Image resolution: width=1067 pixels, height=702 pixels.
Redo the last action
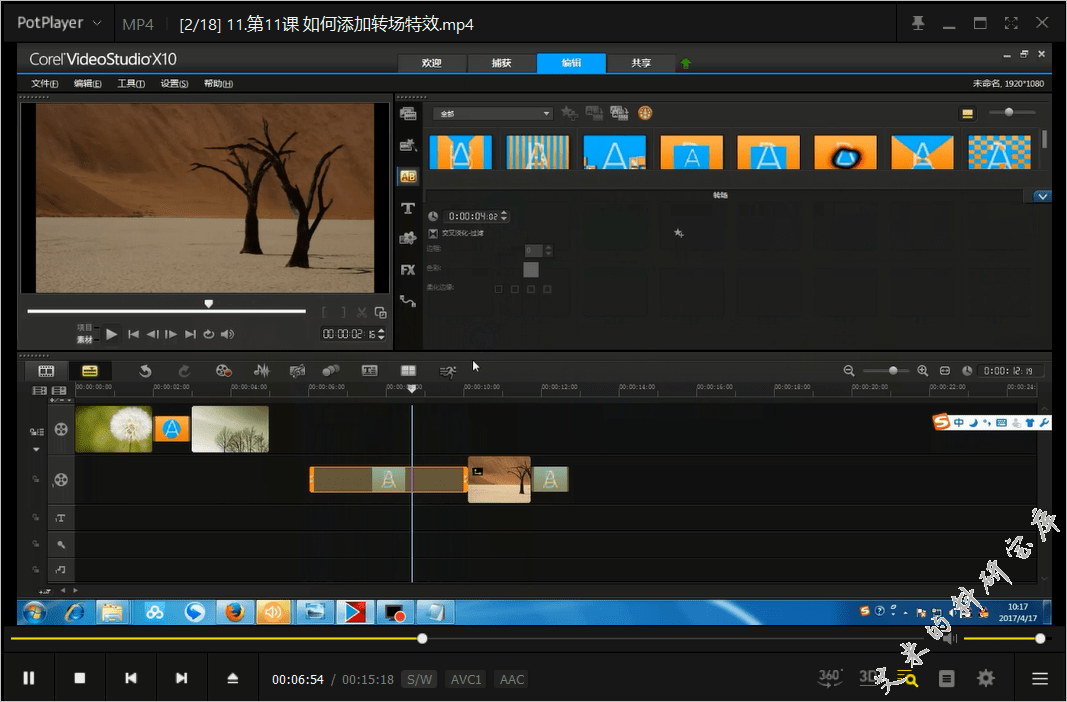pyautogui.click(x=184, y=371)
